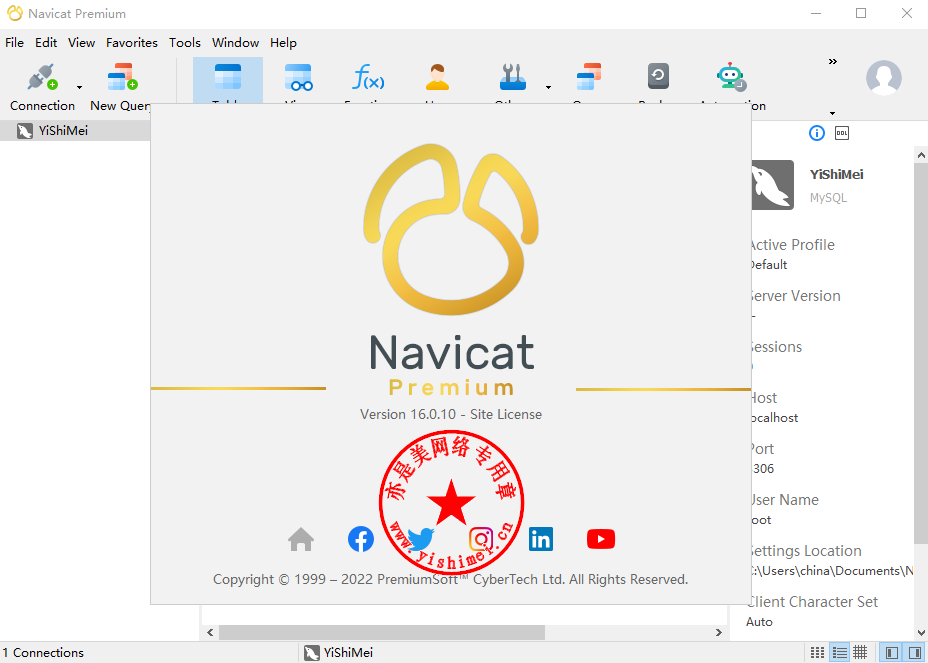Click the YiShiMei connection title in info pane
Screen dimensions: 928x663
[836, 175]
